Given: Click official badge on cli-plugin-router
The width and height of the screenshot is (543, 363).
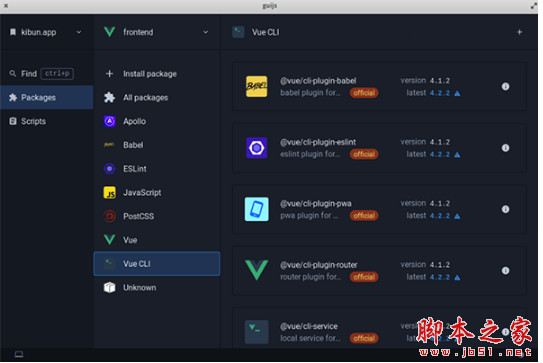Looking at the screenshot, I should (364, 277).
